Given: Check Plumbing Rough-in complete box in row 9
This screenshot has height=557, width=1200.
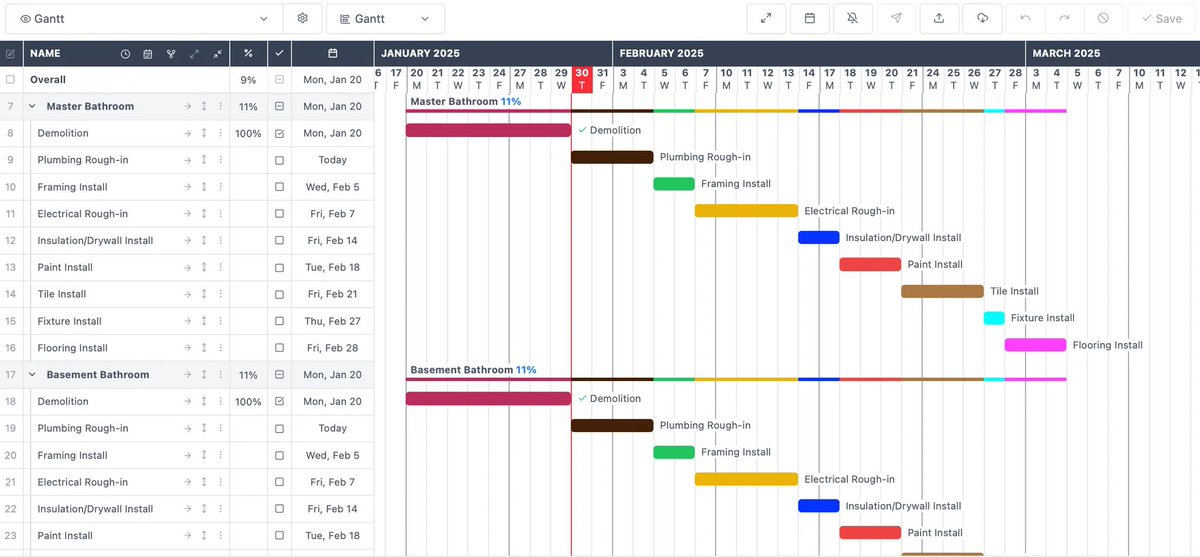Looking at the screenshot, I should point(279,160).
